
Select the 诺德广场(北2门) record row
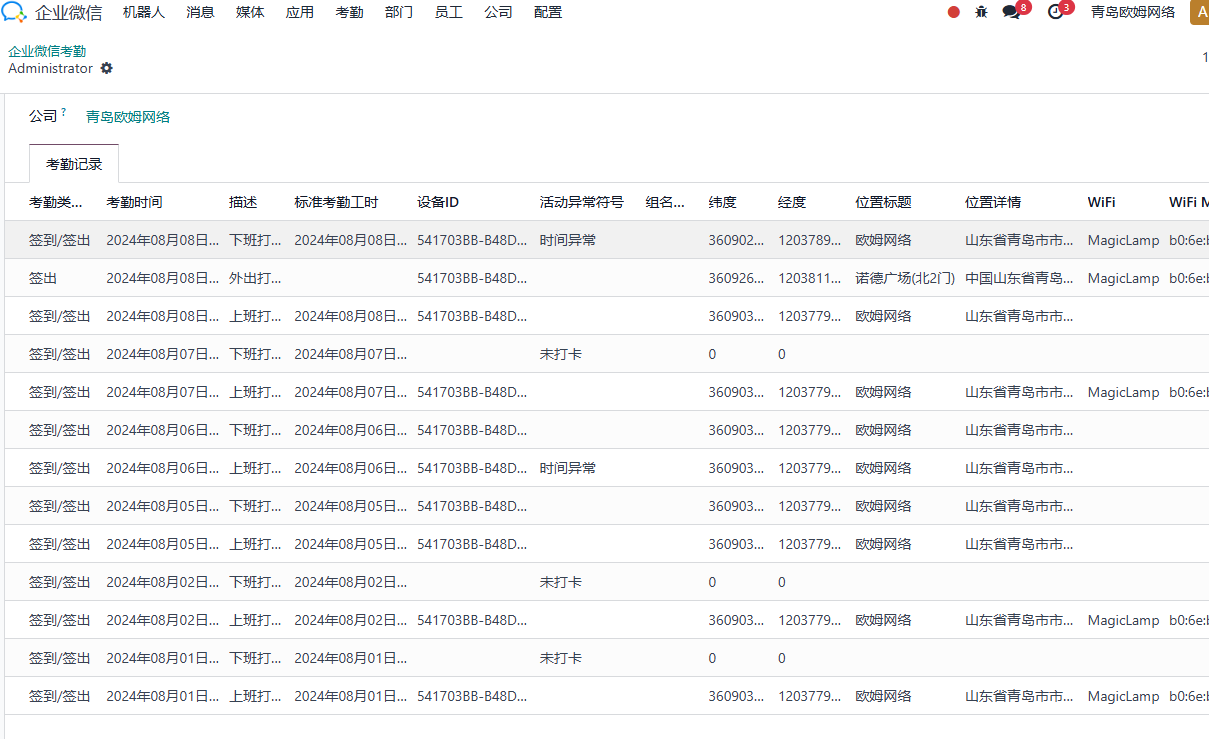pos(604,278)
